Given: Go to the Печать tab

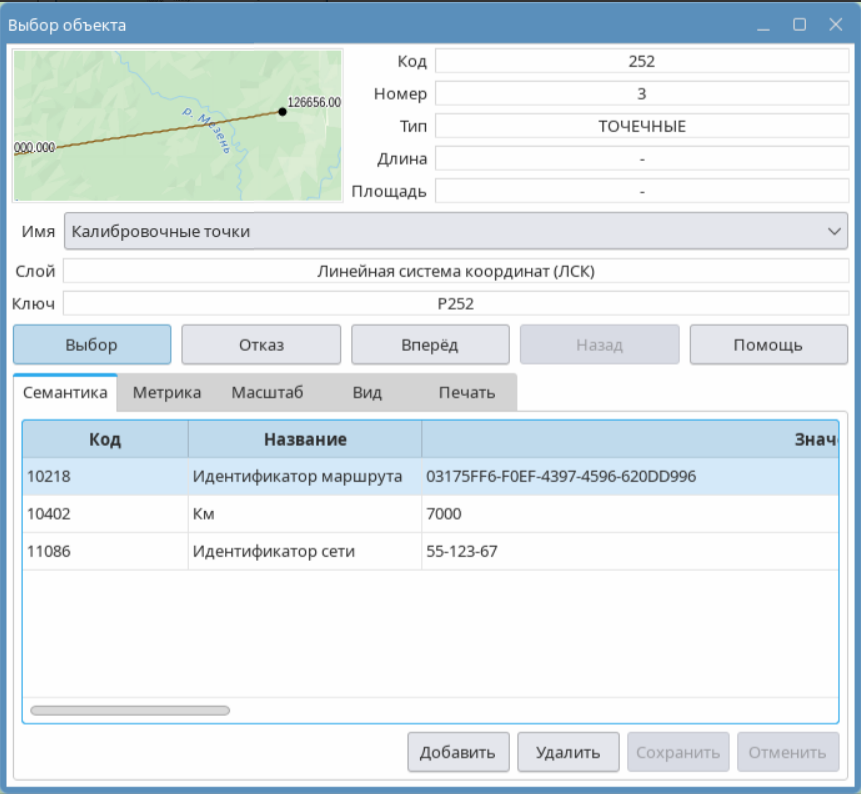Looking at the screenshot, I should (466, 393).
